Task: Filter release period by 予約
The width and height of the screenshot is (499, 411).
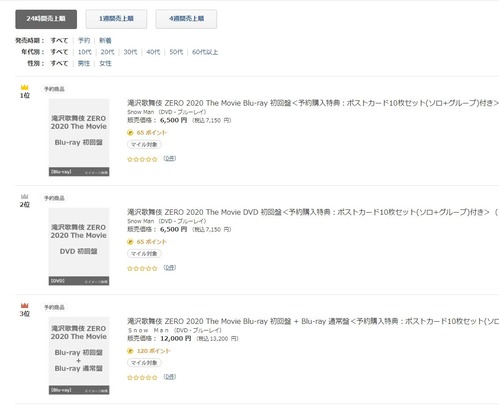Action: tap(84, 40)
